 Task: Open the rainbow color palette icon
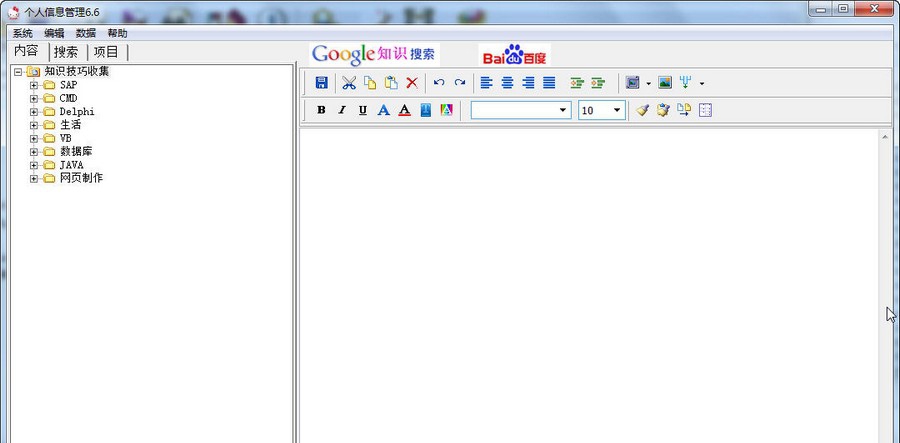coord(447,110)
